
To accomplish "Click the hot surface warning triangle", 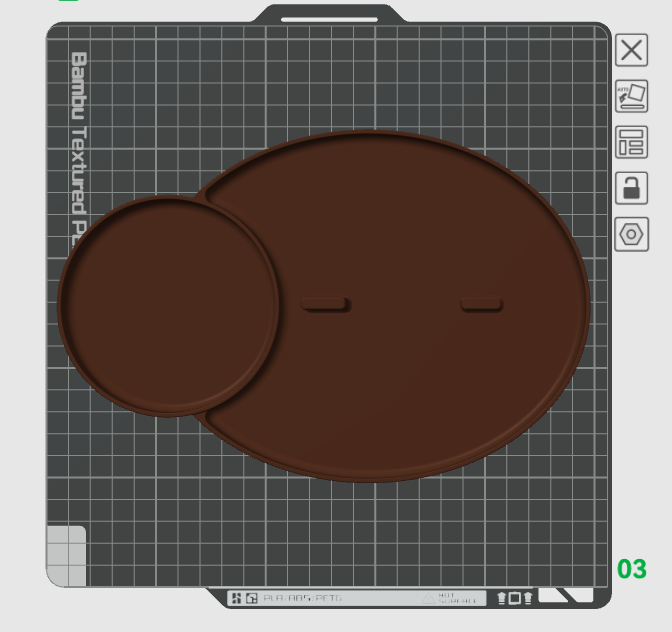I will pyautogui.click(x=428, y=598).
